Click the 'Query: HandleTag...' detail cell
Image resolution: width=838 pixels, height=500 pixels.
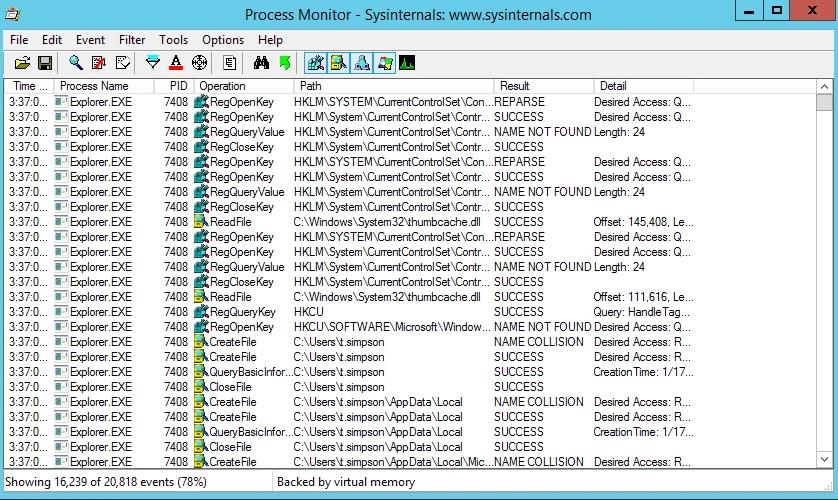click(x=641, y=312)
